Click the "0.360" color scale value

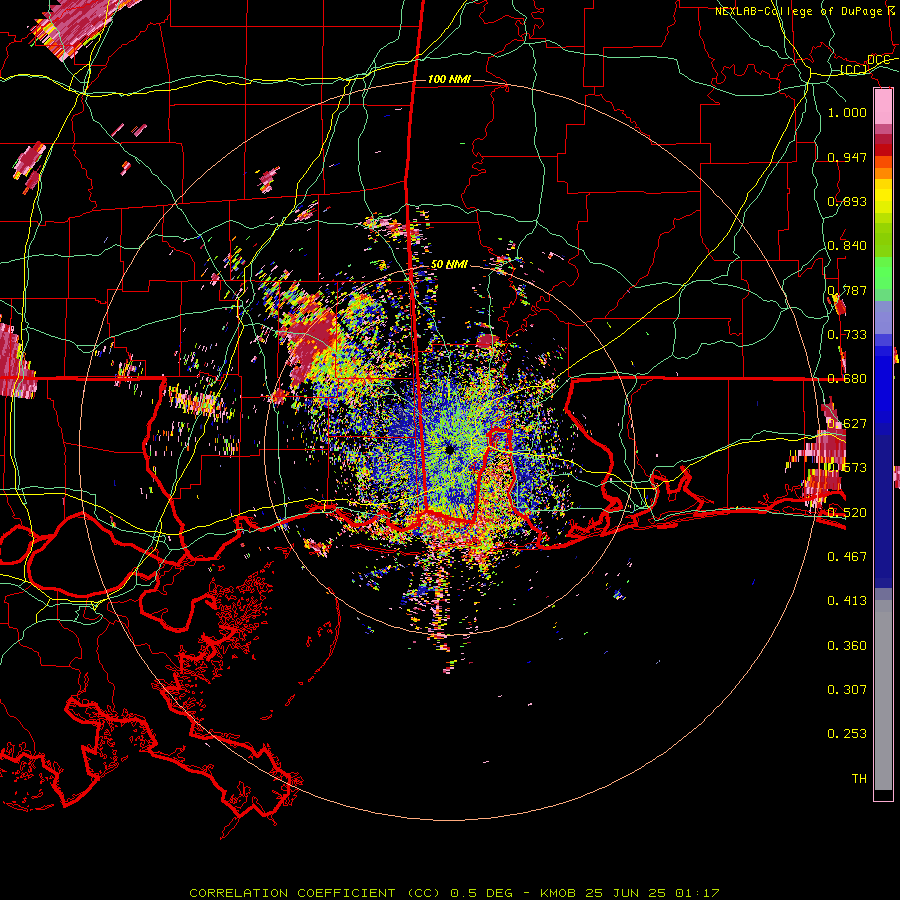[x=847, y=646]
